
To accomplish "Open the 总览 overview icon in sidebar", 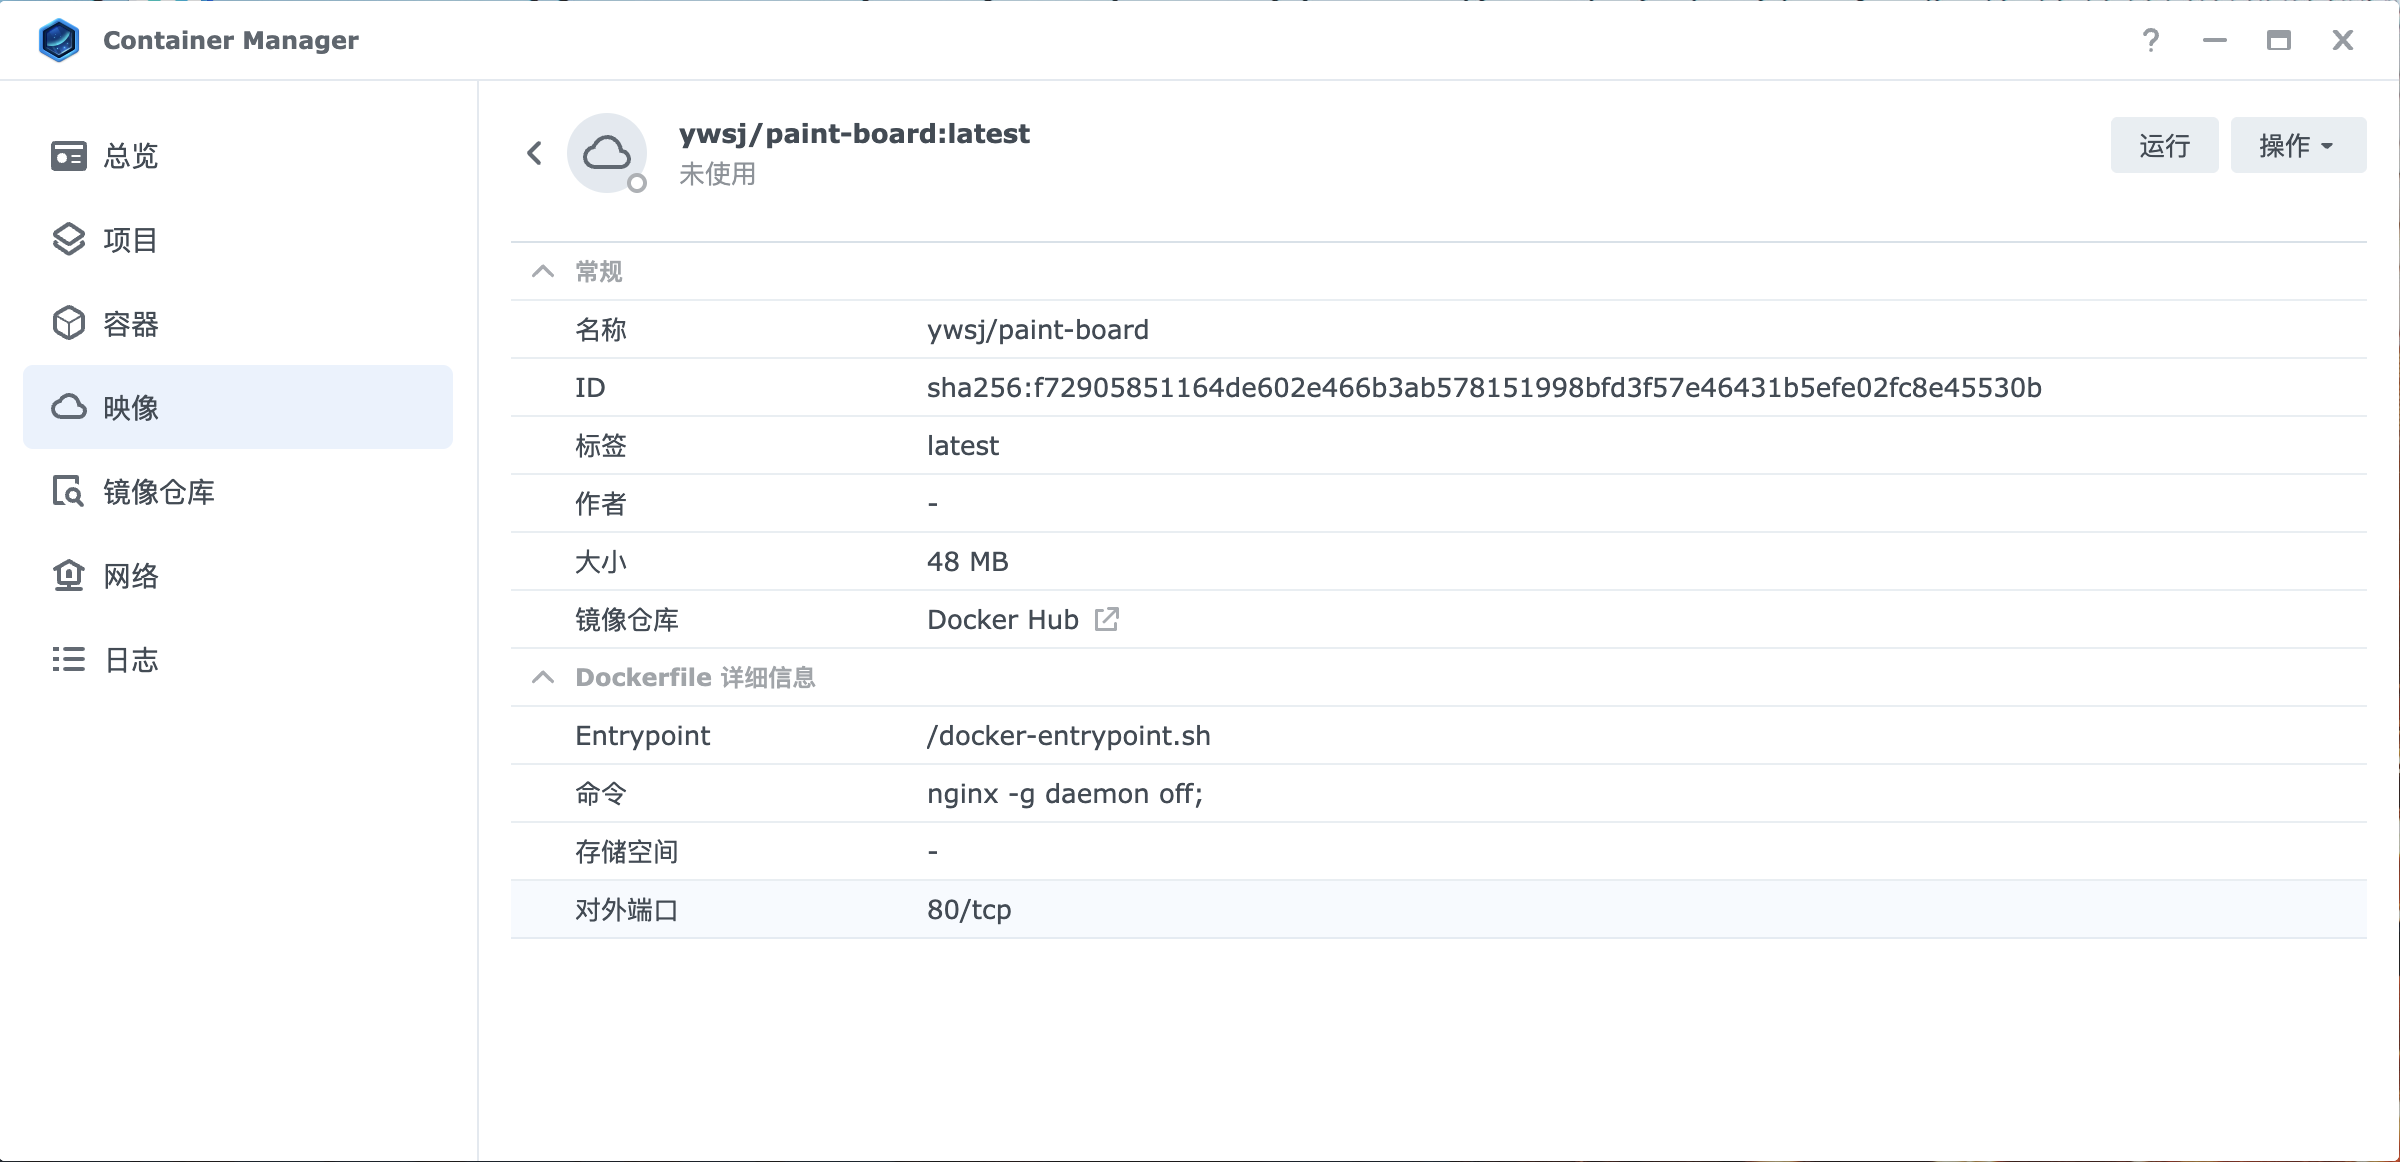I will (68, 156).
